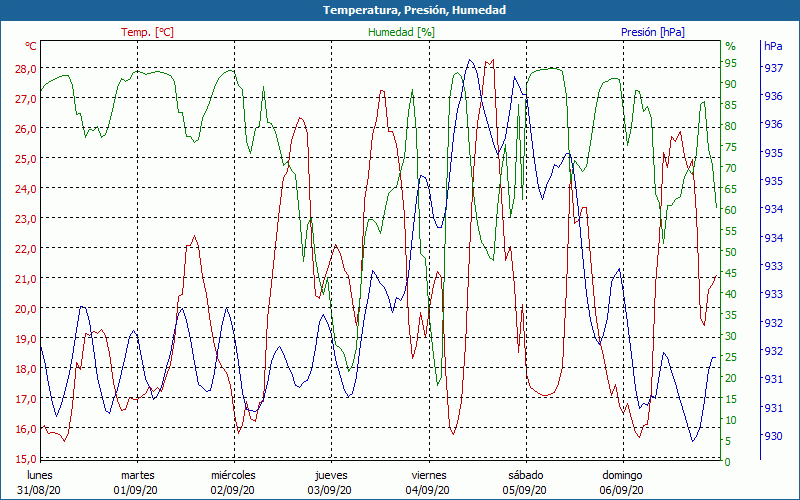Select the green Humedad [%] legend label
Viewport: 800px width, 500px height.
[401, 32]
